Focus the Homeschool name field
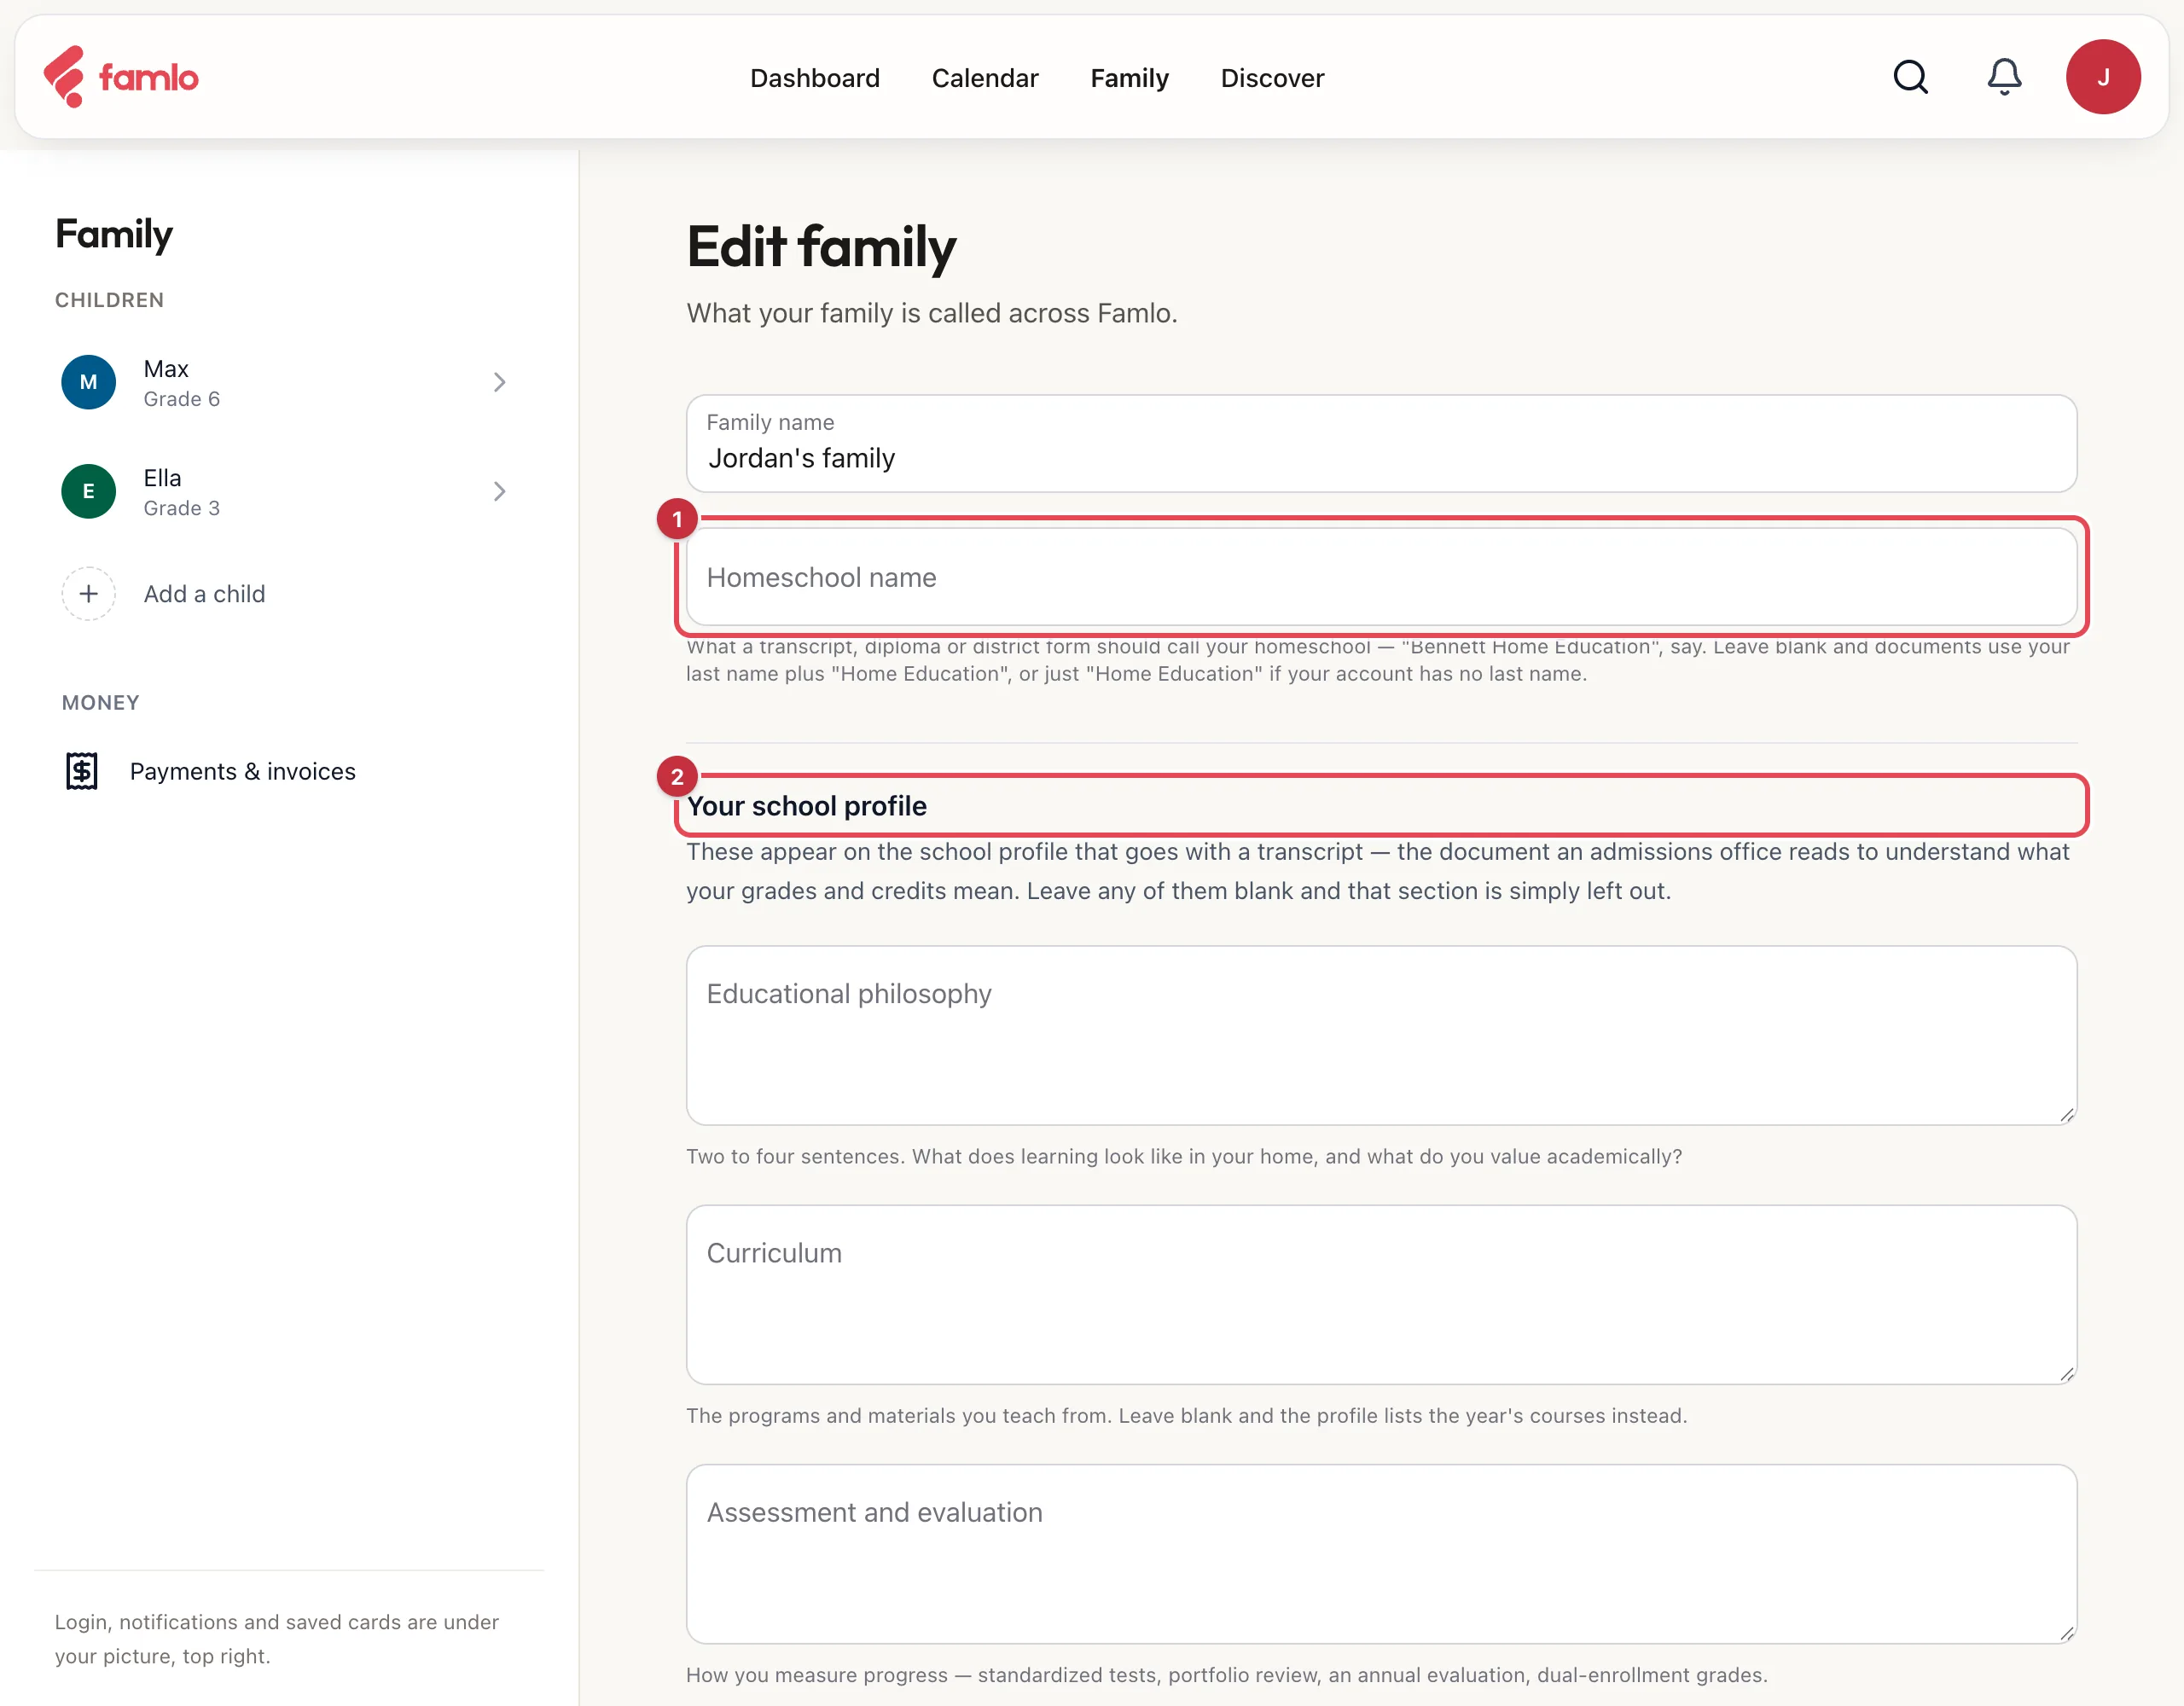This screenshot has height=1706, width=2184. [x=1381, y=577]
